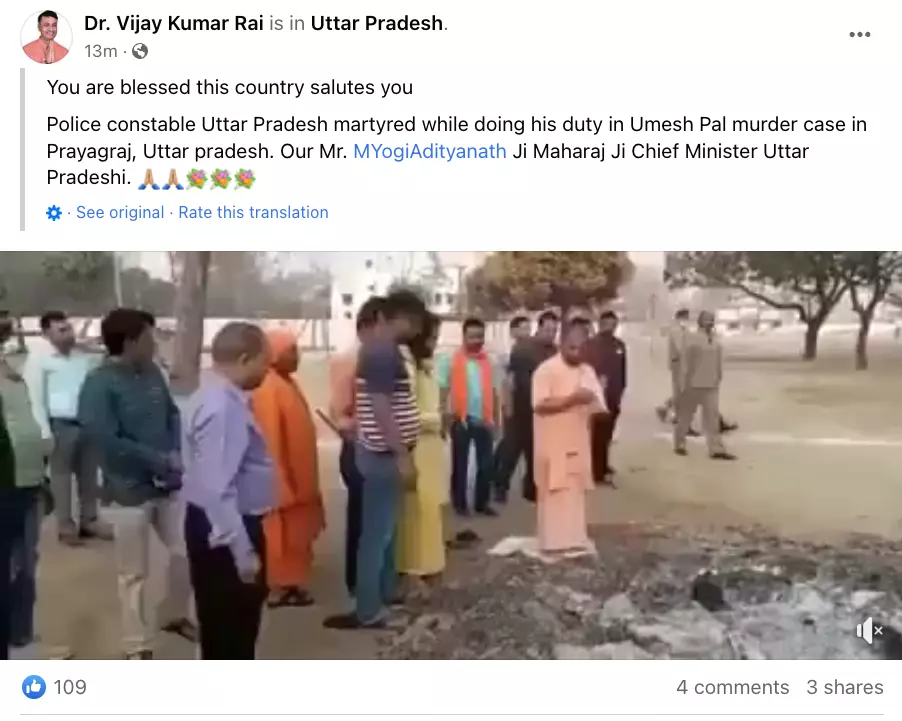Play the video of the gathered crowd

[x=451, y=455]
